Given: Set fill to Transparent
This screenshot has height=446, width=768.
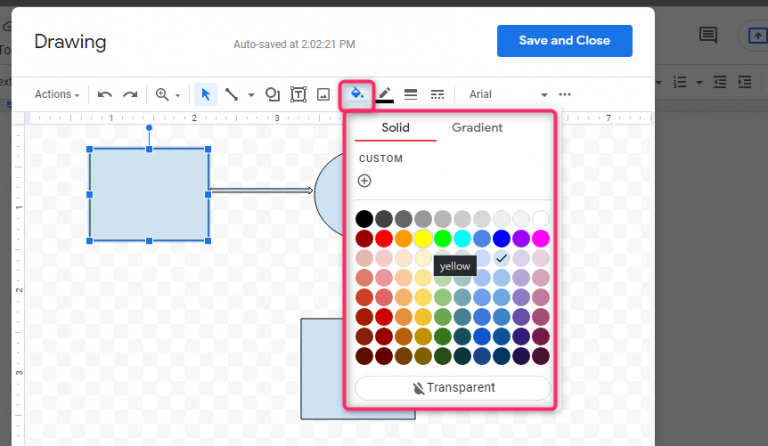Looking at the screenshot, I should (453, 388).
